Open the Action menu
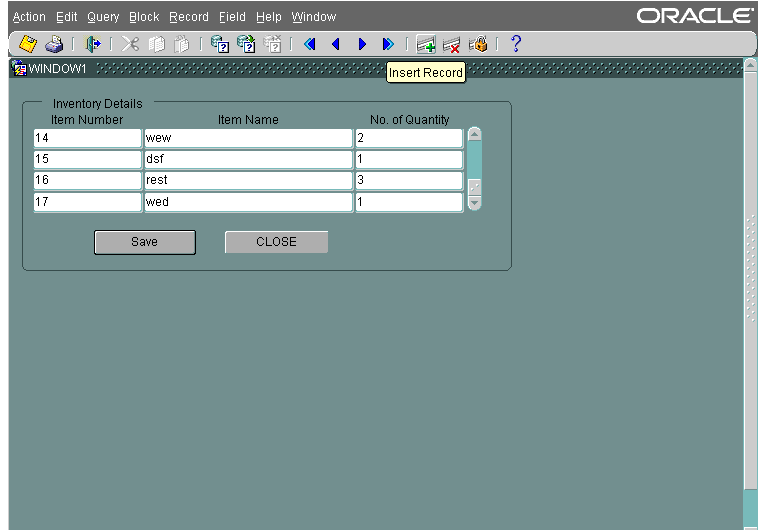The image size is (759, 530). pyautogui.click(x=29, y=17)
